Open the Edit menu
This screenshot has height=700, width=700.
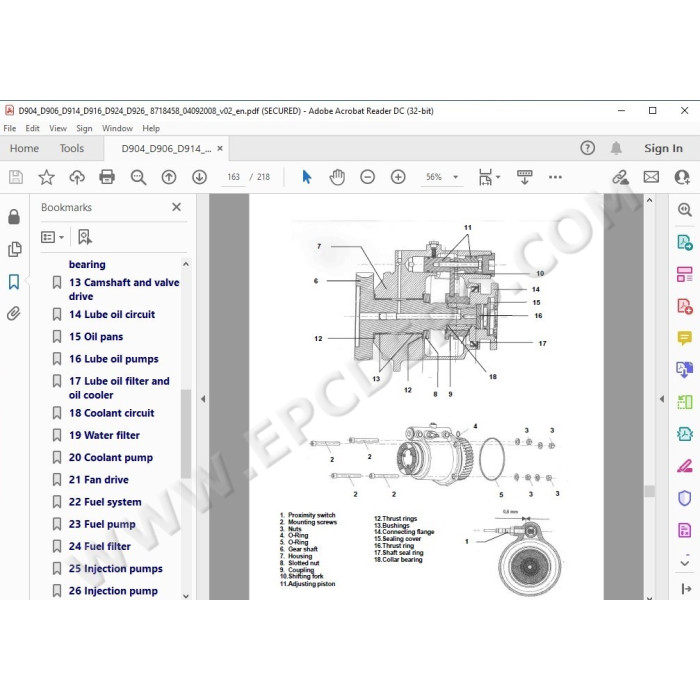(32, 129)
